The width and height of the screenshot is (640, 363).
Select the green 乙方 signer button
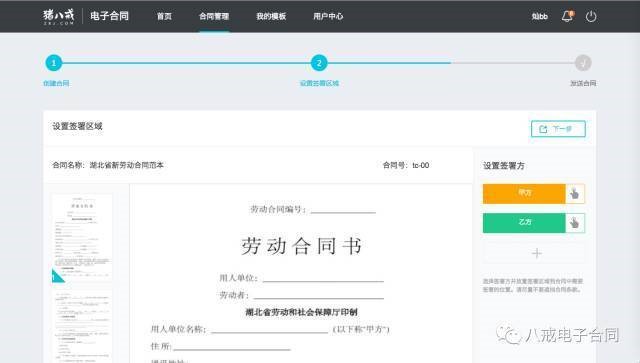point(524,223)
